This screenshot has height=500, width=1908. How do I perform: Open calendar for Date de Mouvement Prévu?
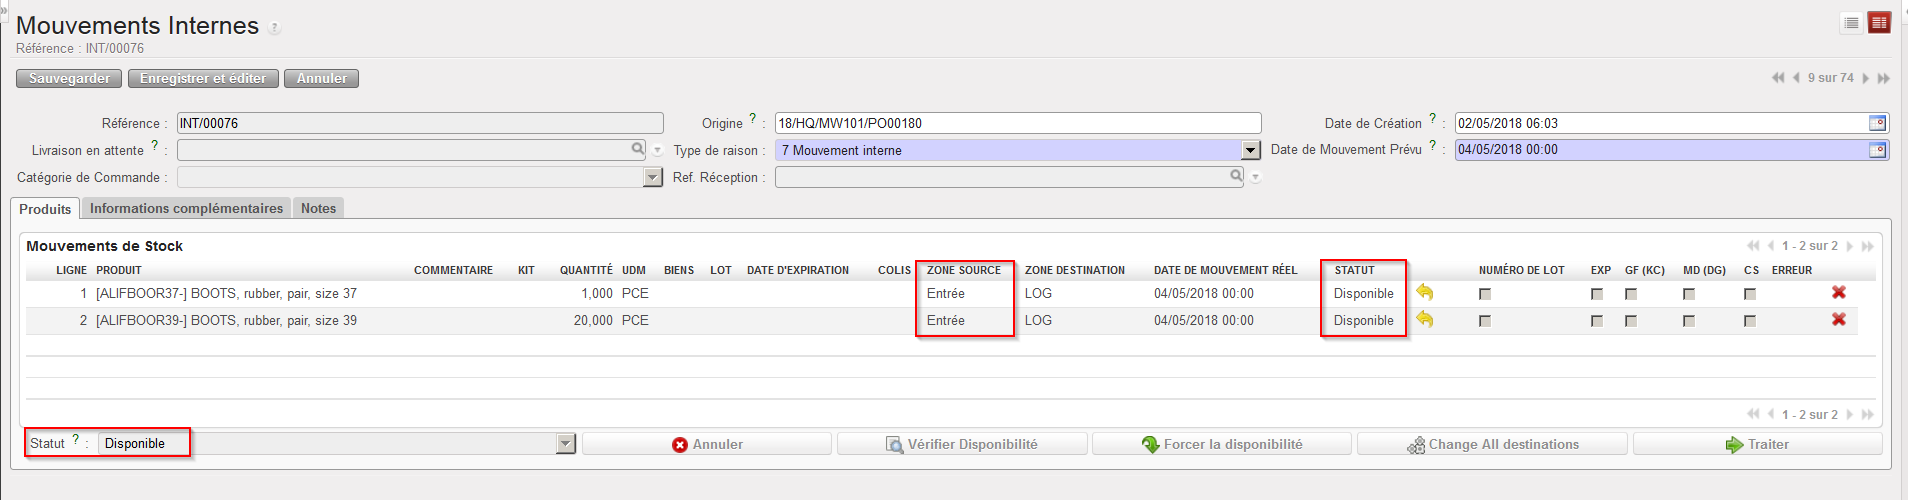[1877, 150]
